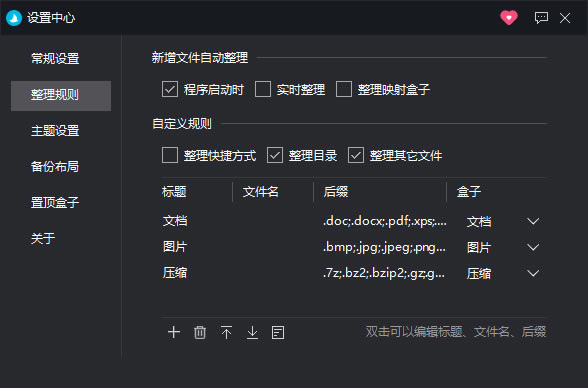The image size is (588, 388).
Task: Expand the 压缩 box dropdown
Action: [x=533, y=273]
